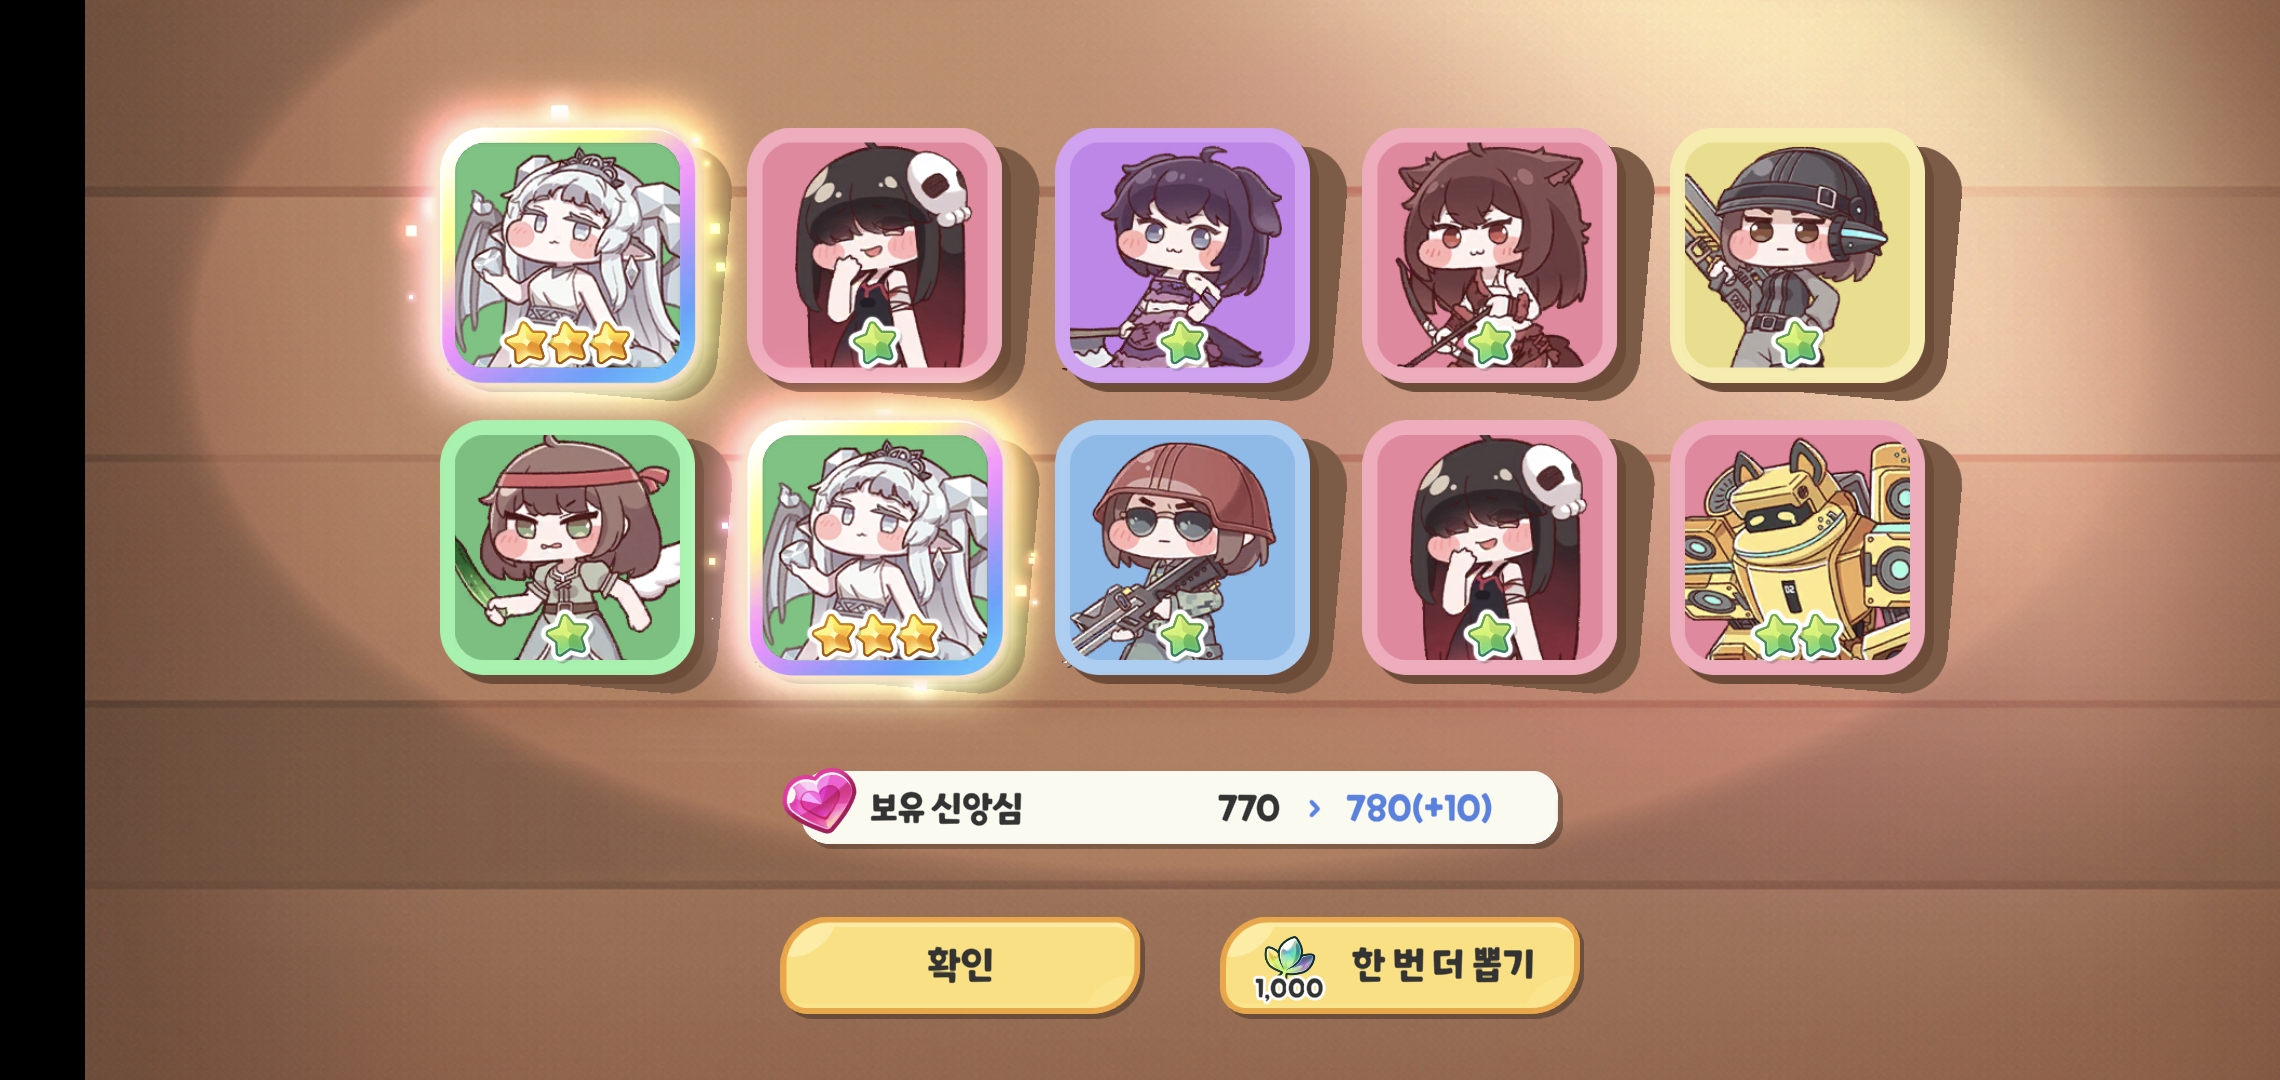This screenshot has height=1080, width=2280.
Task: Select the top-row white-haired three-star angel card
Action: (x=568, y=255)
